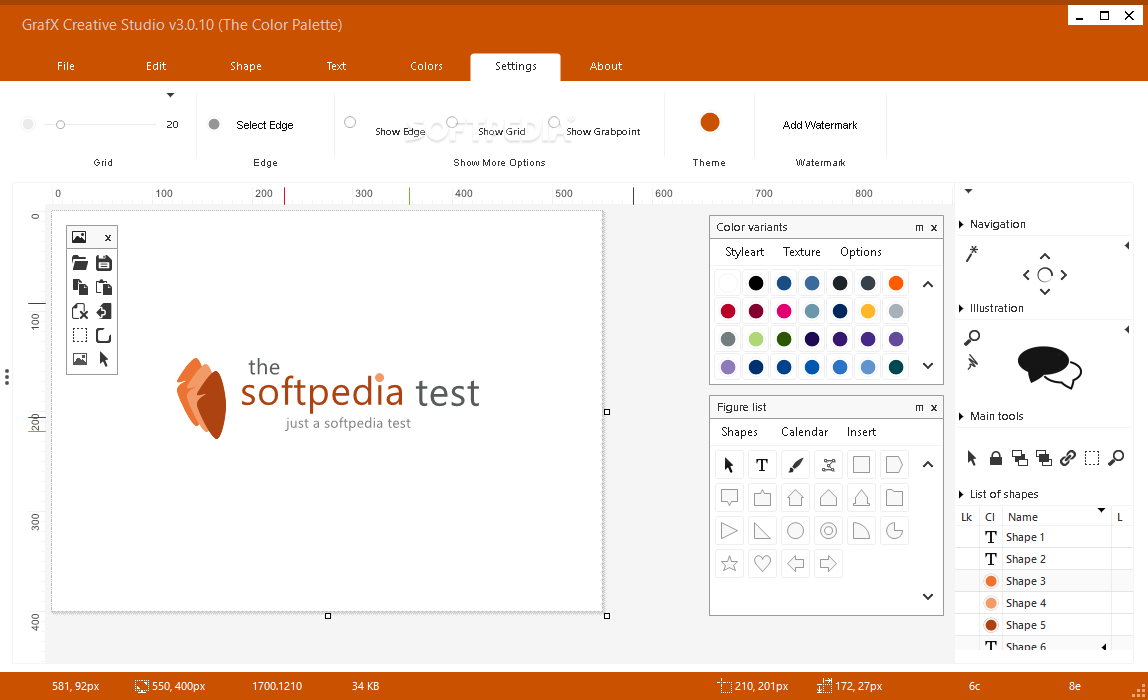Click the orange Theme color circle
Screen dimensions: 1148x700
(709, 122)
